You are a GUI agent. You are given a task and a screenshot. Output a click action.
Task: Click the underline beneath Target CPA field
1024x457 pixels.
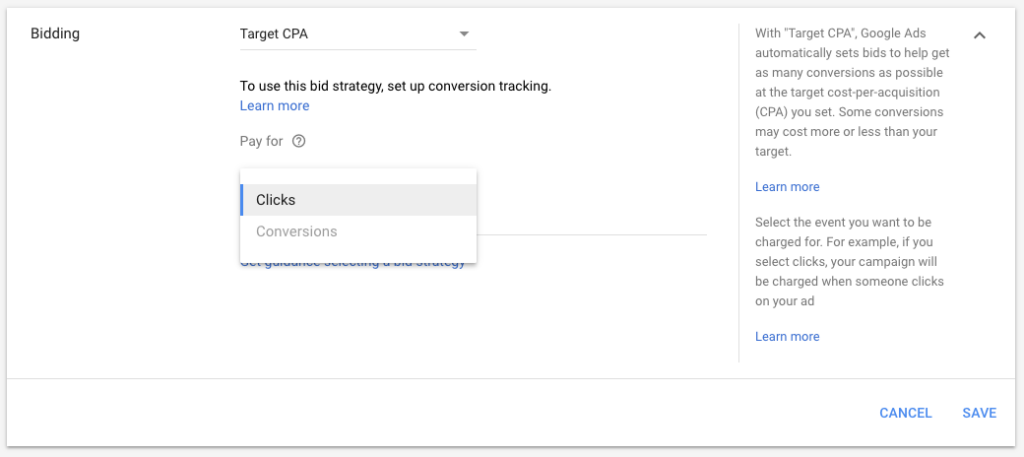pos(358,50)
